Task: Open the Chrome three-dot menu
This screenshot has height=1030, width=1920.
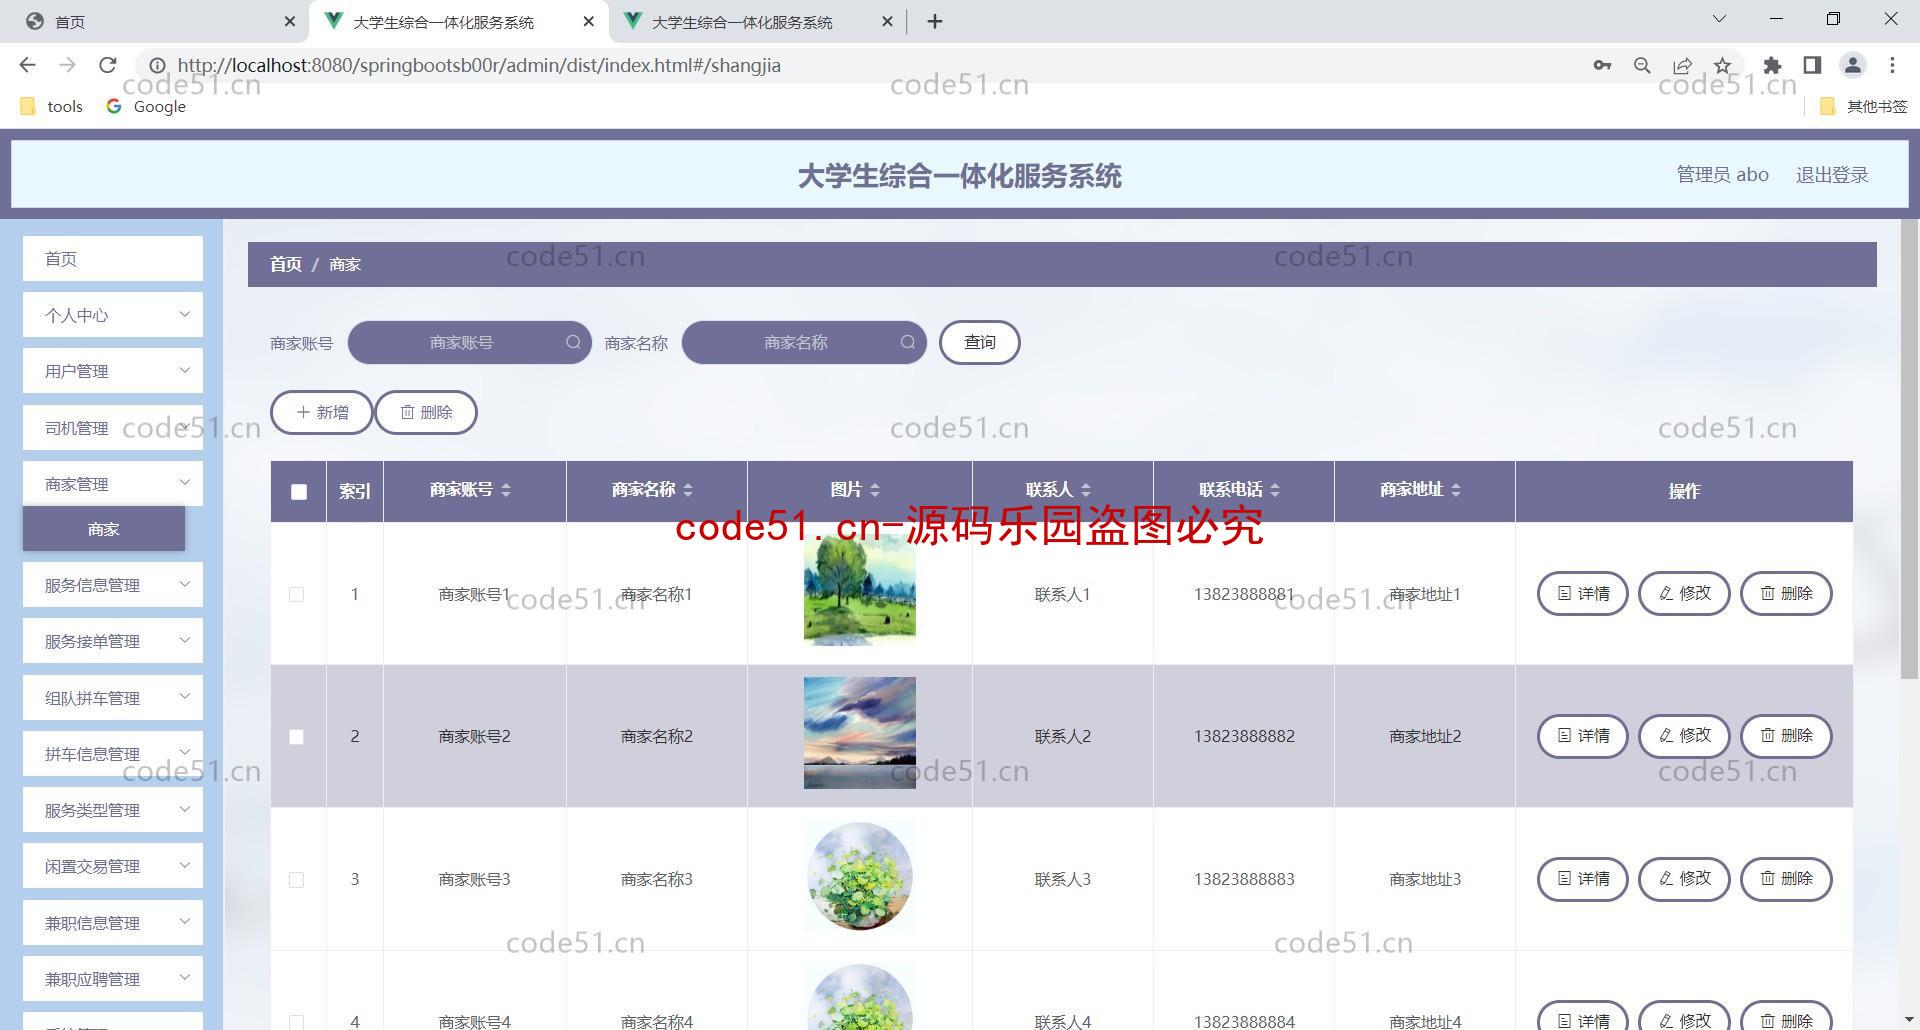Action: click(x=1892, y=65)
